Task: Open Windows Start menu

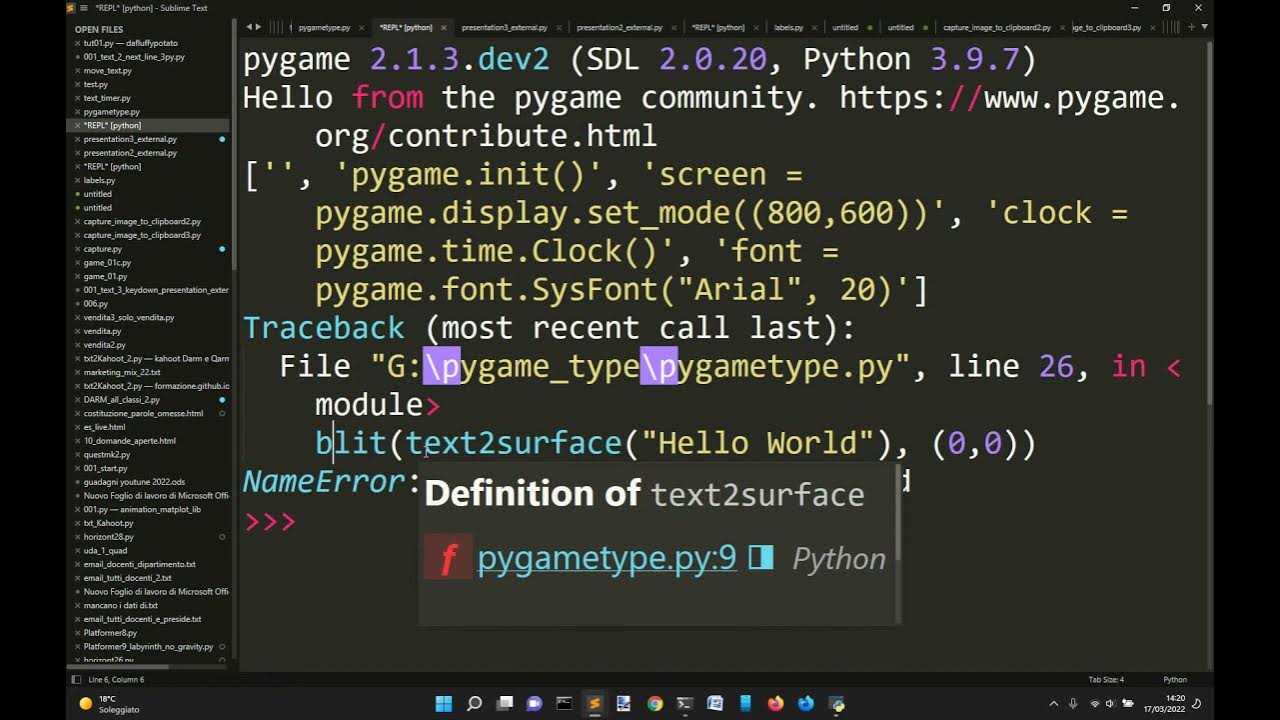Action: pyautogui.click(x=444, y=703)
